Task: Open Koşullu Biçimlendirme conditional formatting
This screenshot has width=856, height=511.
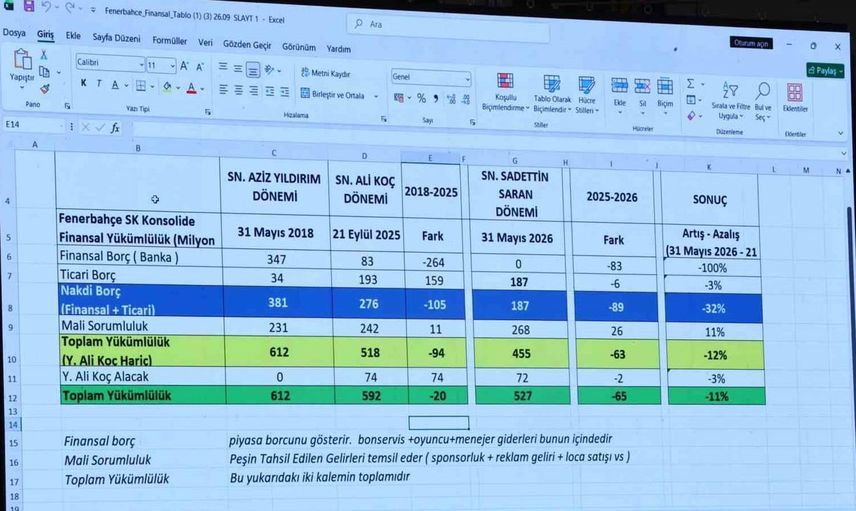Action: pos(506,92)
